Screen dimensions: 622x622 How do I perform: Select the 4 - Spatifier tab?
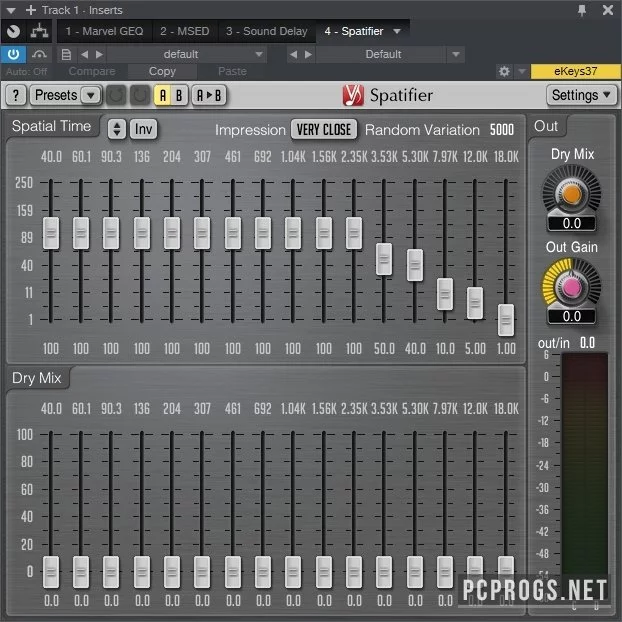click(x=354, y=31)
